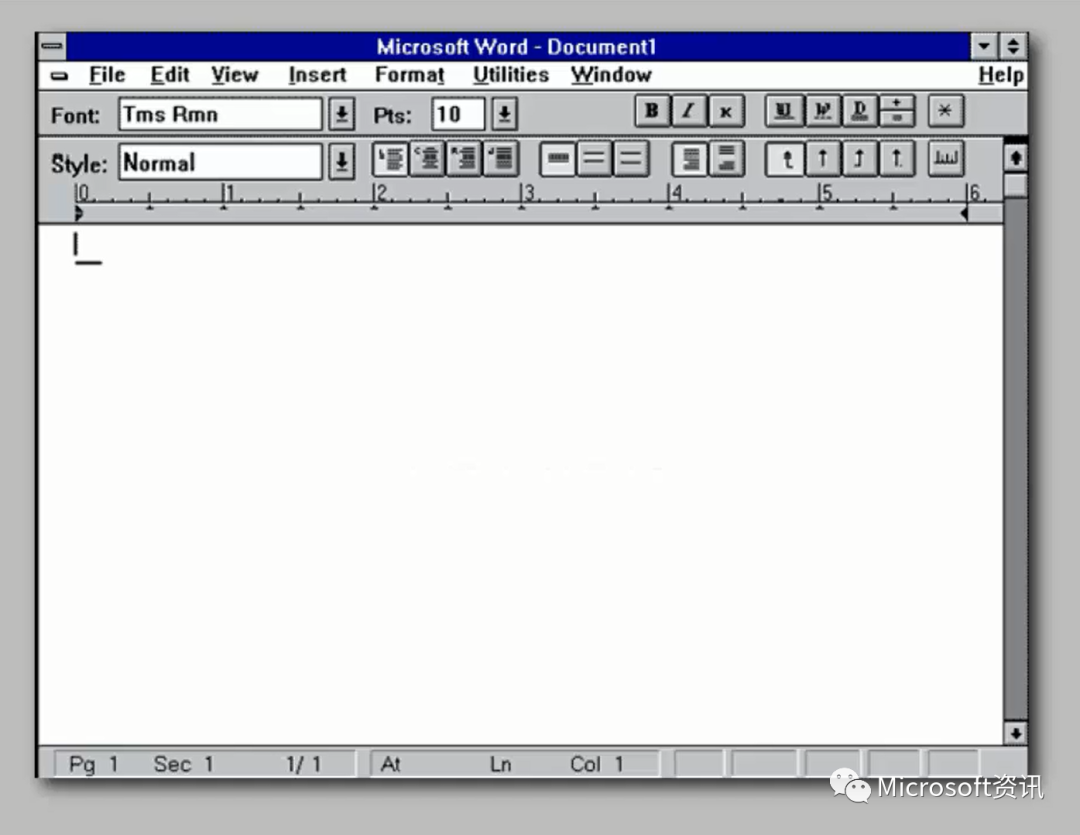Choose double line spacing icon
The height and width of the screenshot is (835, 1080).
[630, 159]
